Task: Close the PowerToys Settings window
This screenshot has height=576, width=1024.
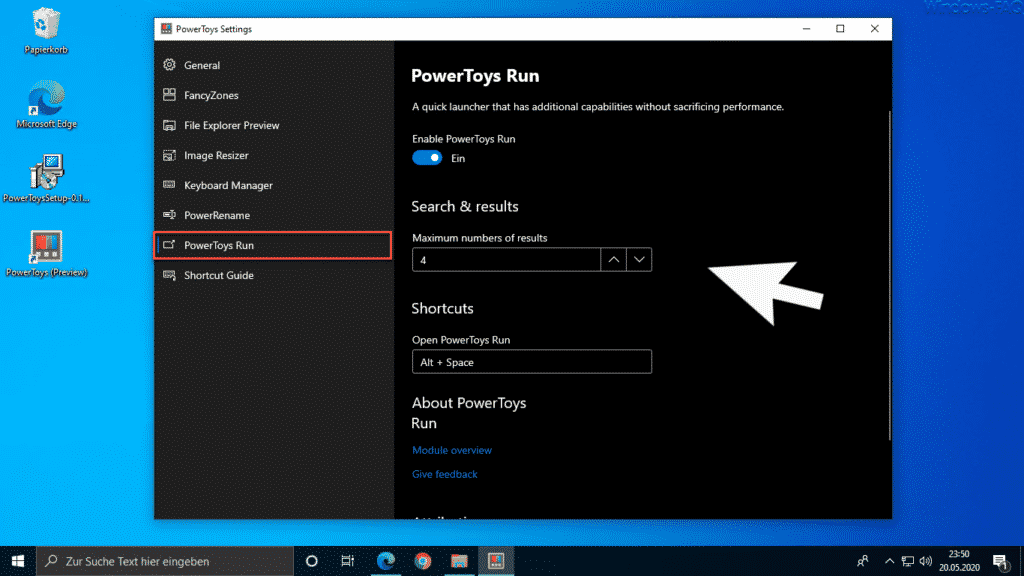Action: click(874, 29)
